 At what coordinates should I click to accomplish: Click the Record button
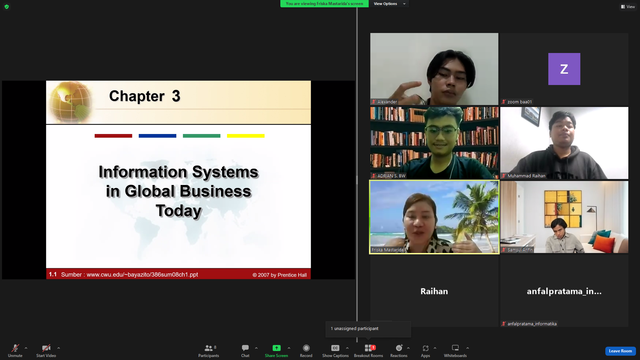pyautogui.click(x=306, y=351)
